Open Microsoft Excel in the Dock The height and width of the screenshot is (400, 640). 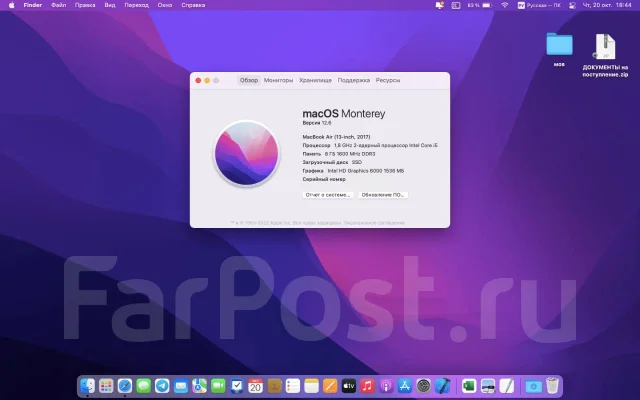pos(469,386)
